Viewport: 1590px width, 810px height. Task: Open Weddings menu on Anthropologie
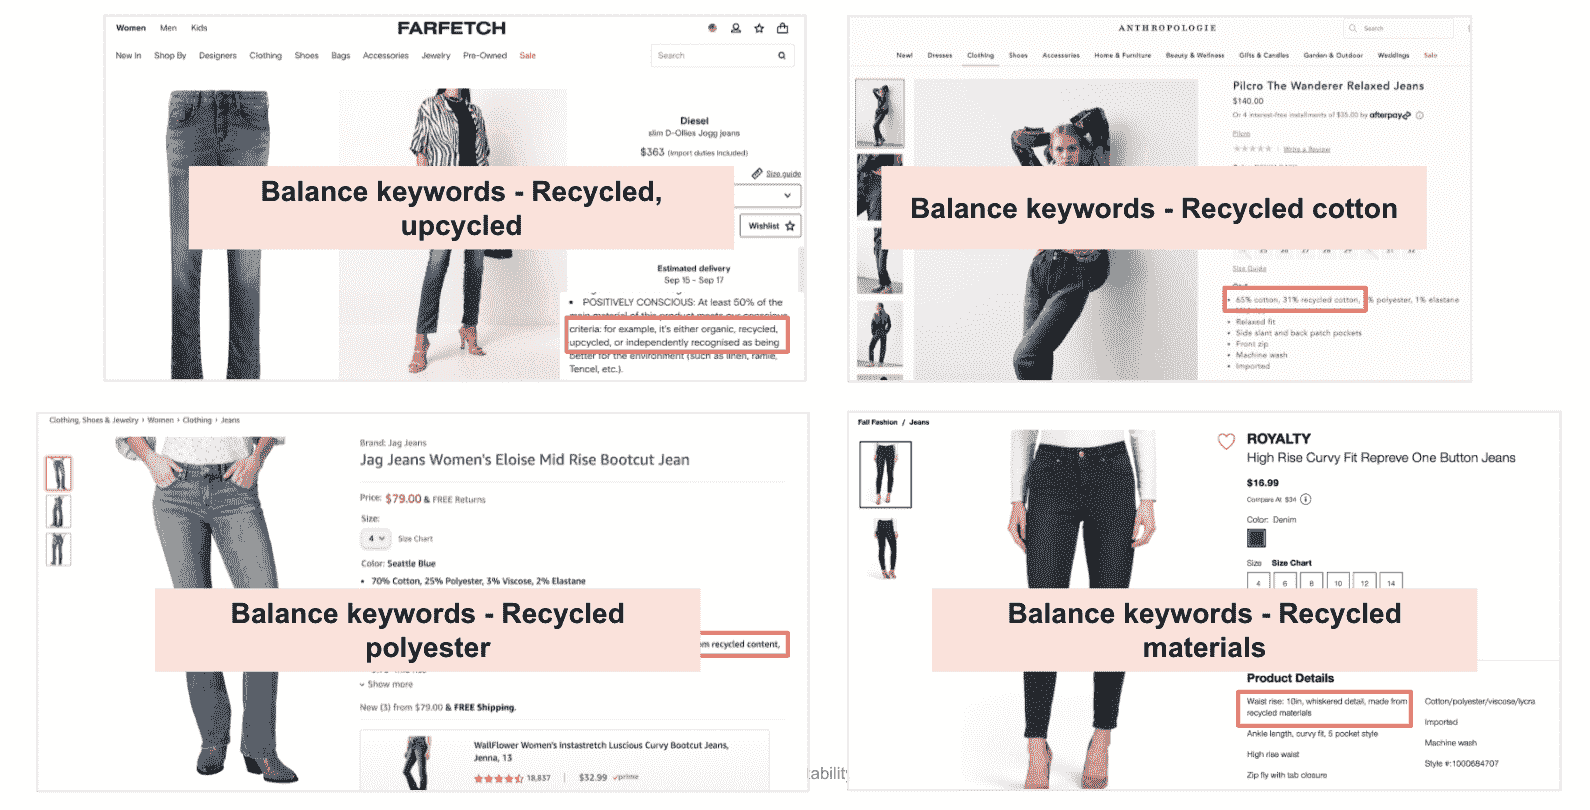1393,56
